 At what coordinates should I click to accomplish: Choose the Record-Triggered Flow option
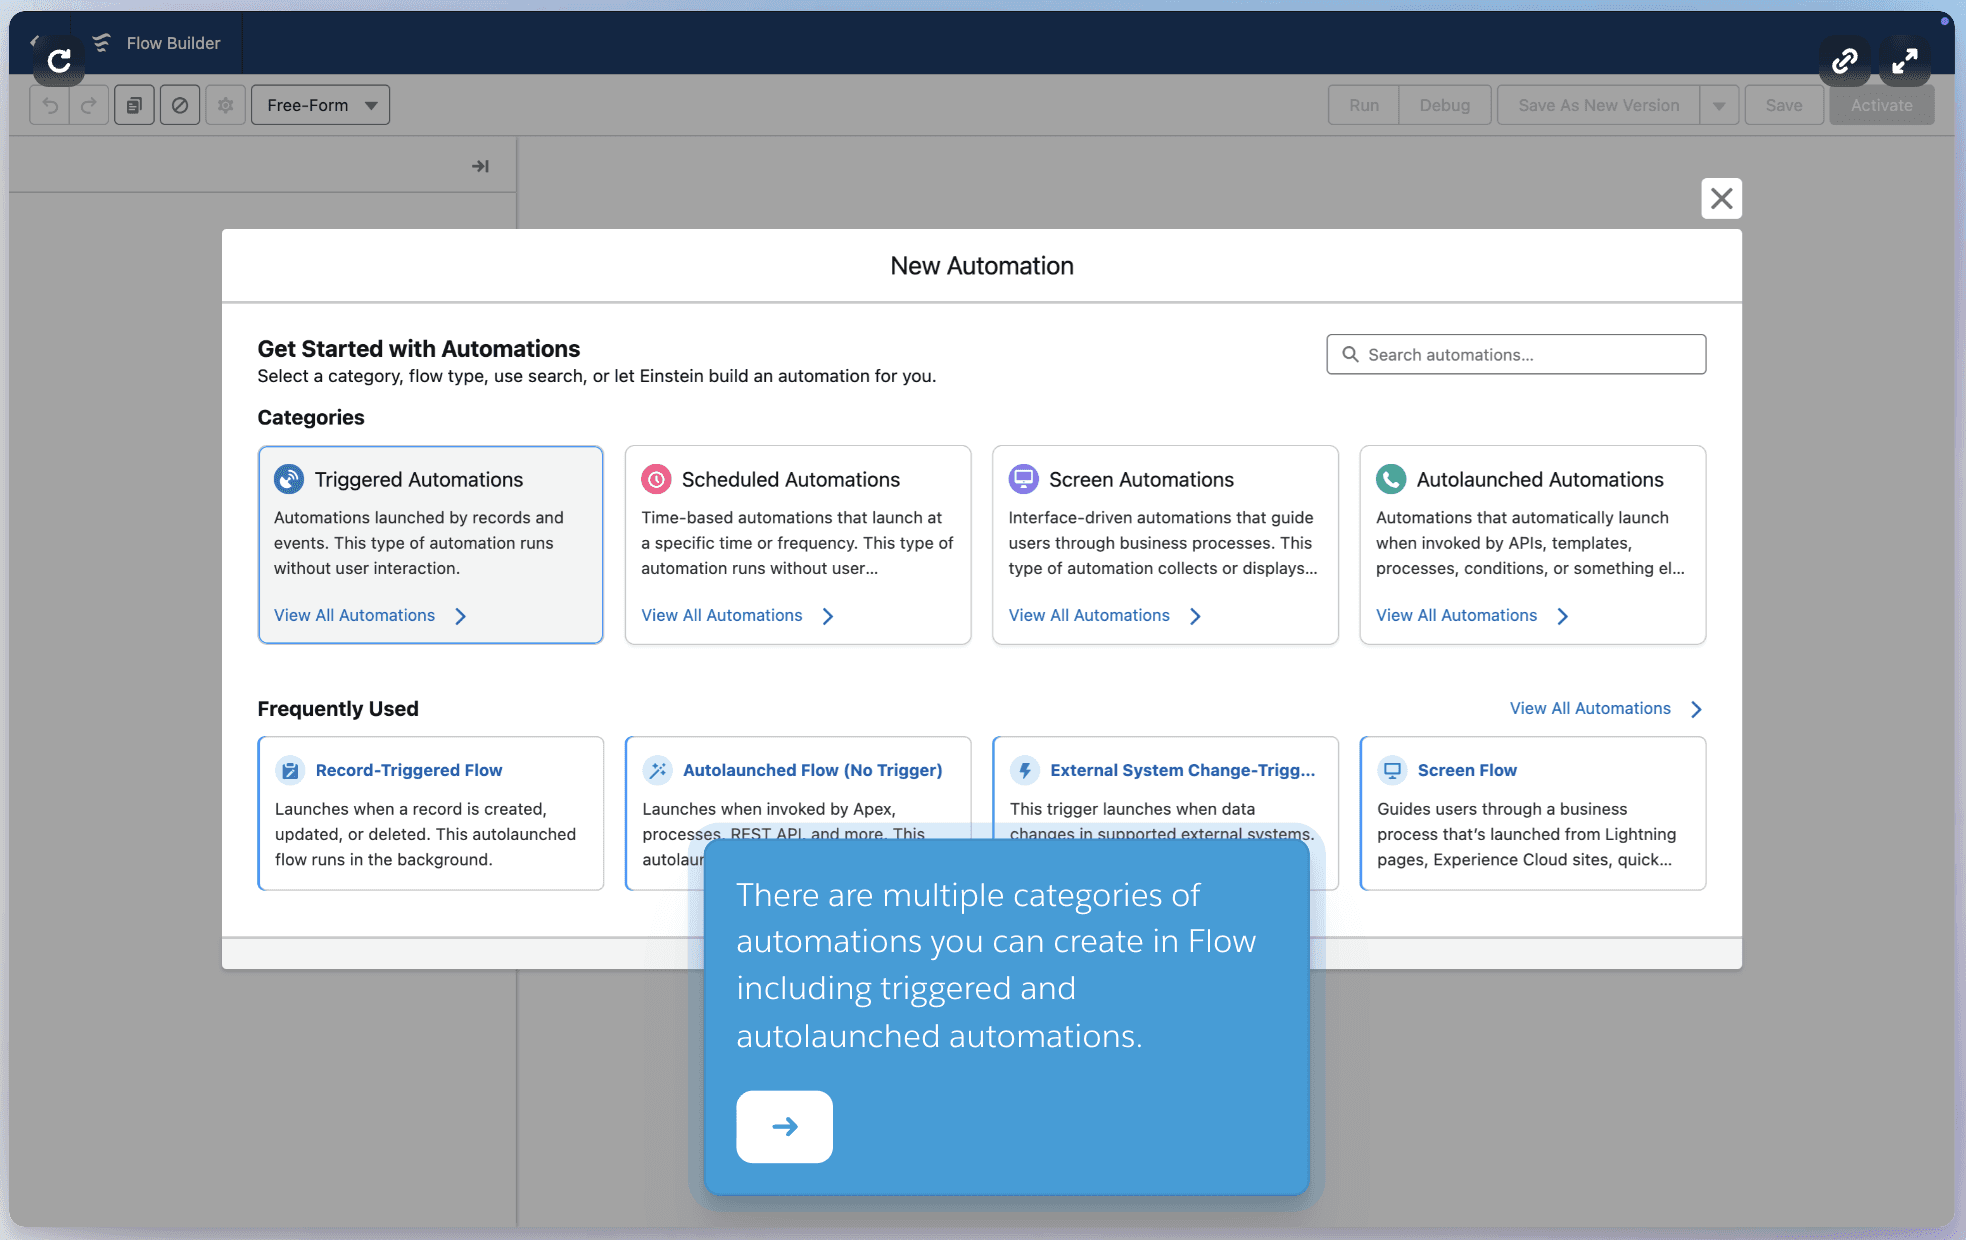click(408, 770)
